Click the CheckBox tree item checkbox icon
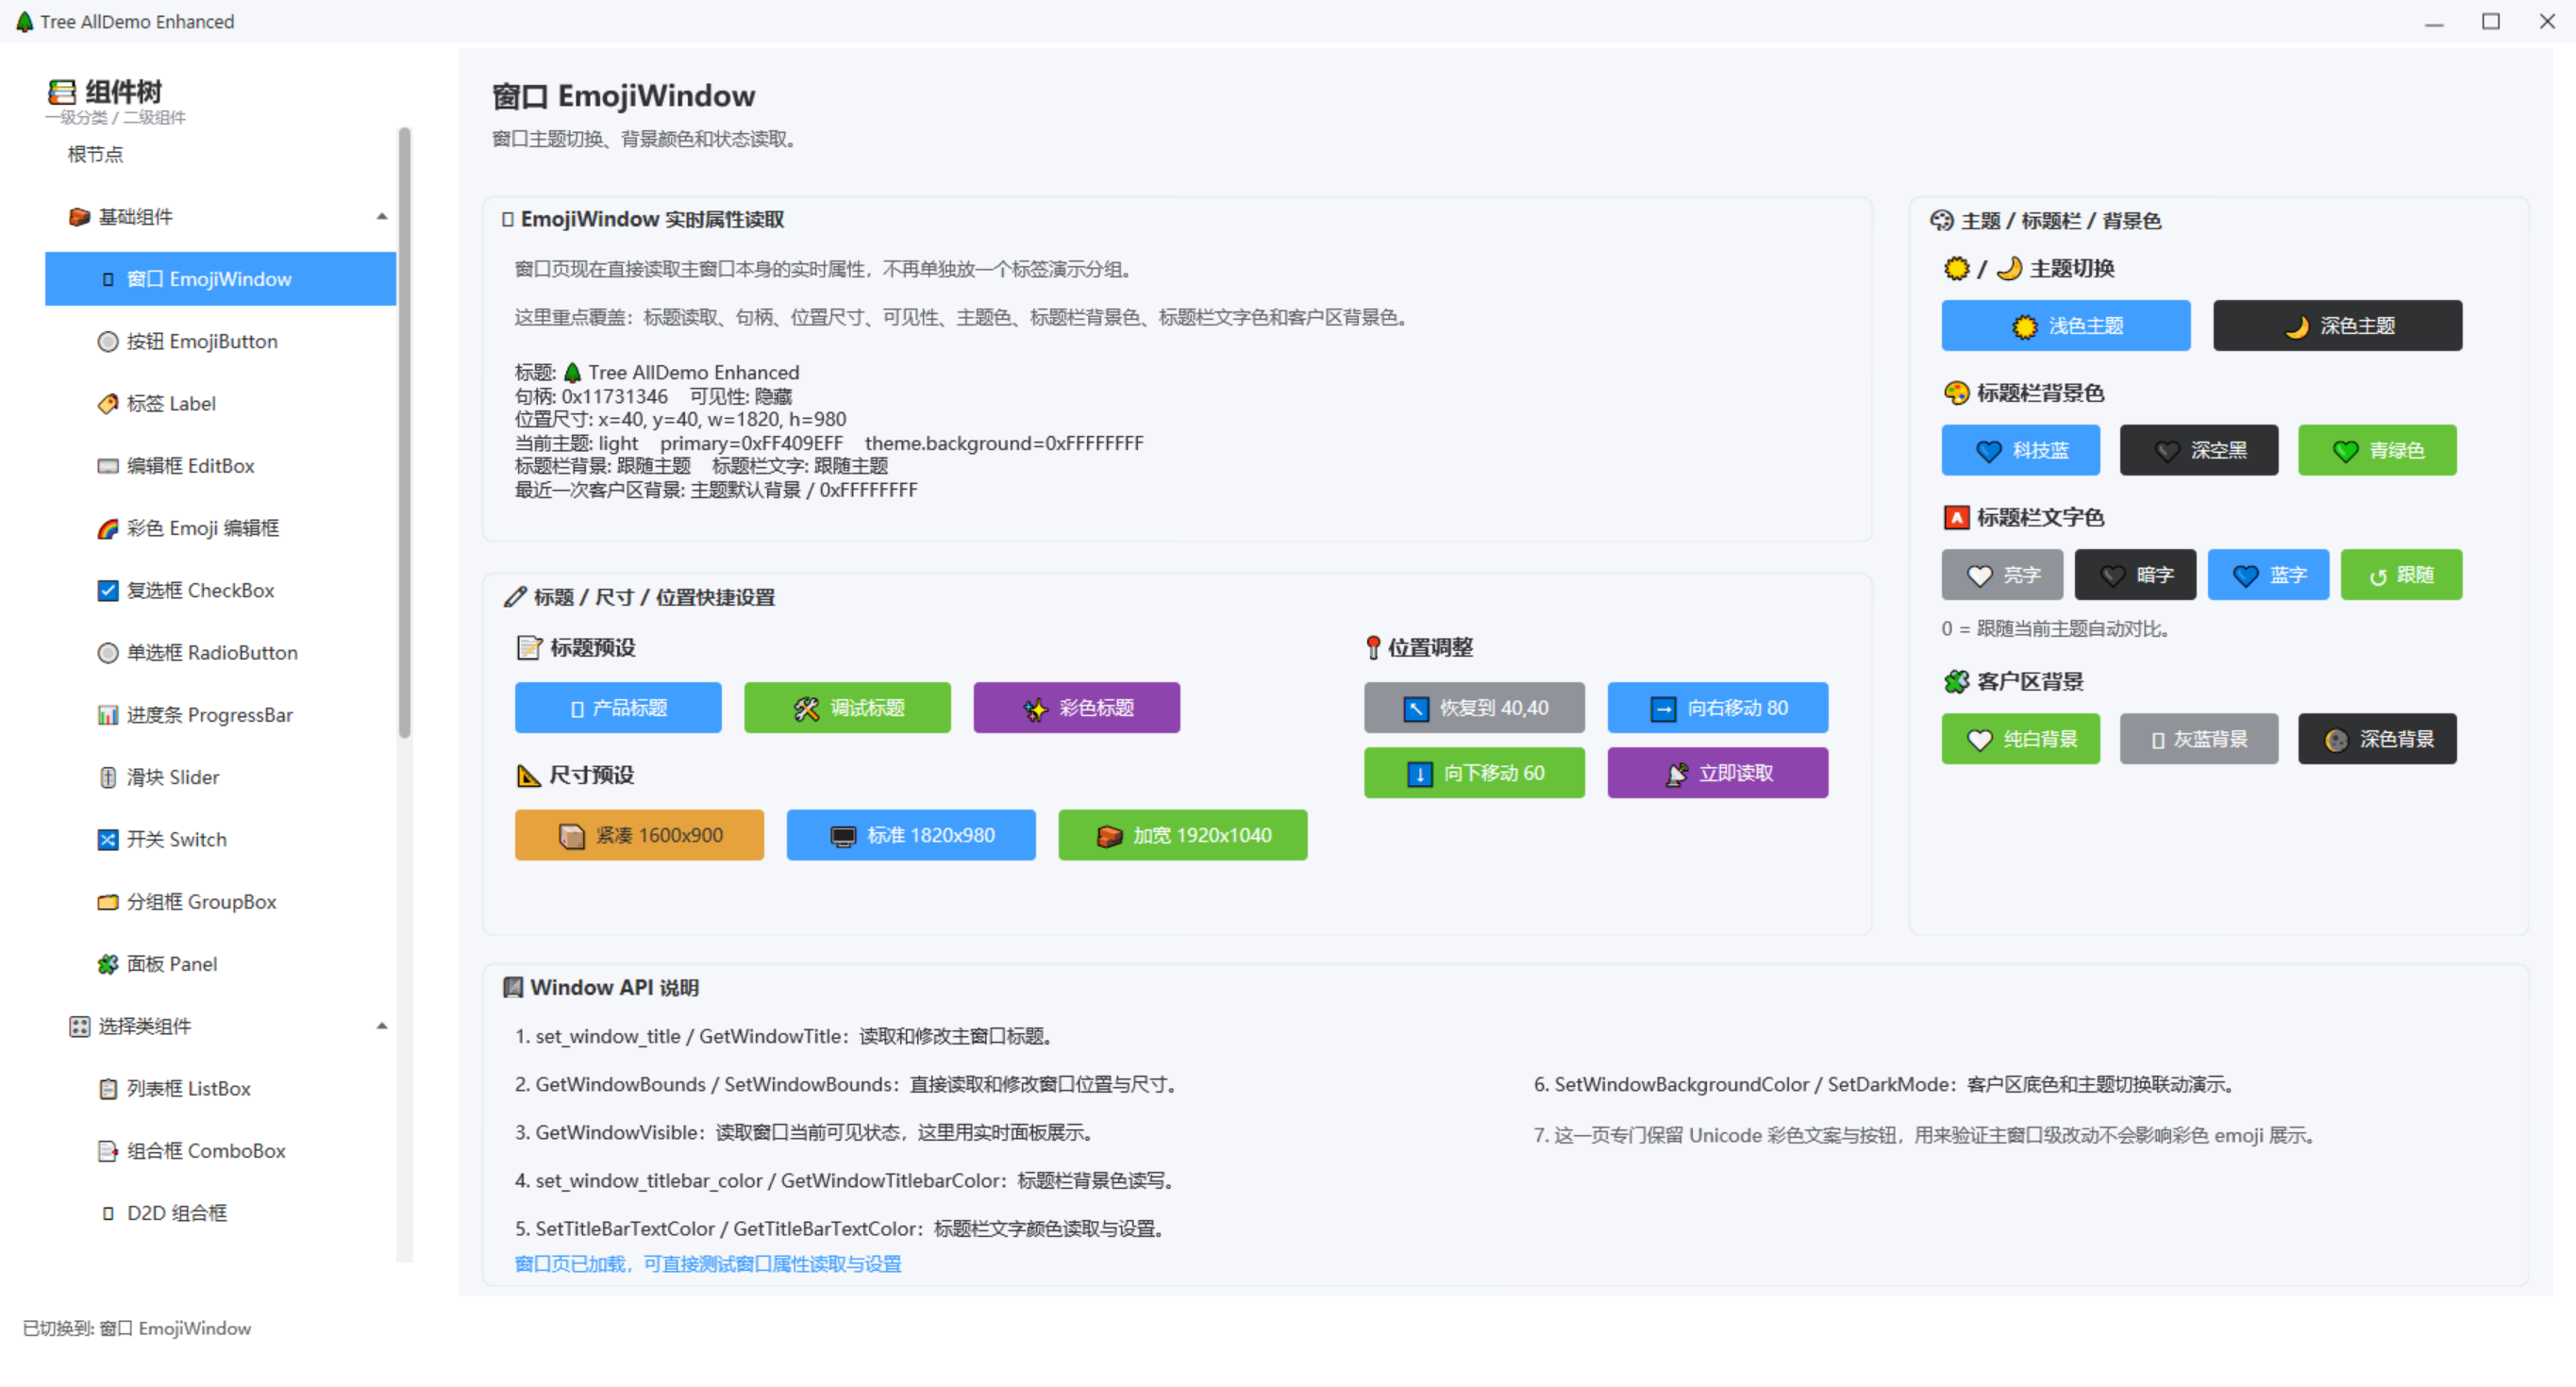 [107, 591]
